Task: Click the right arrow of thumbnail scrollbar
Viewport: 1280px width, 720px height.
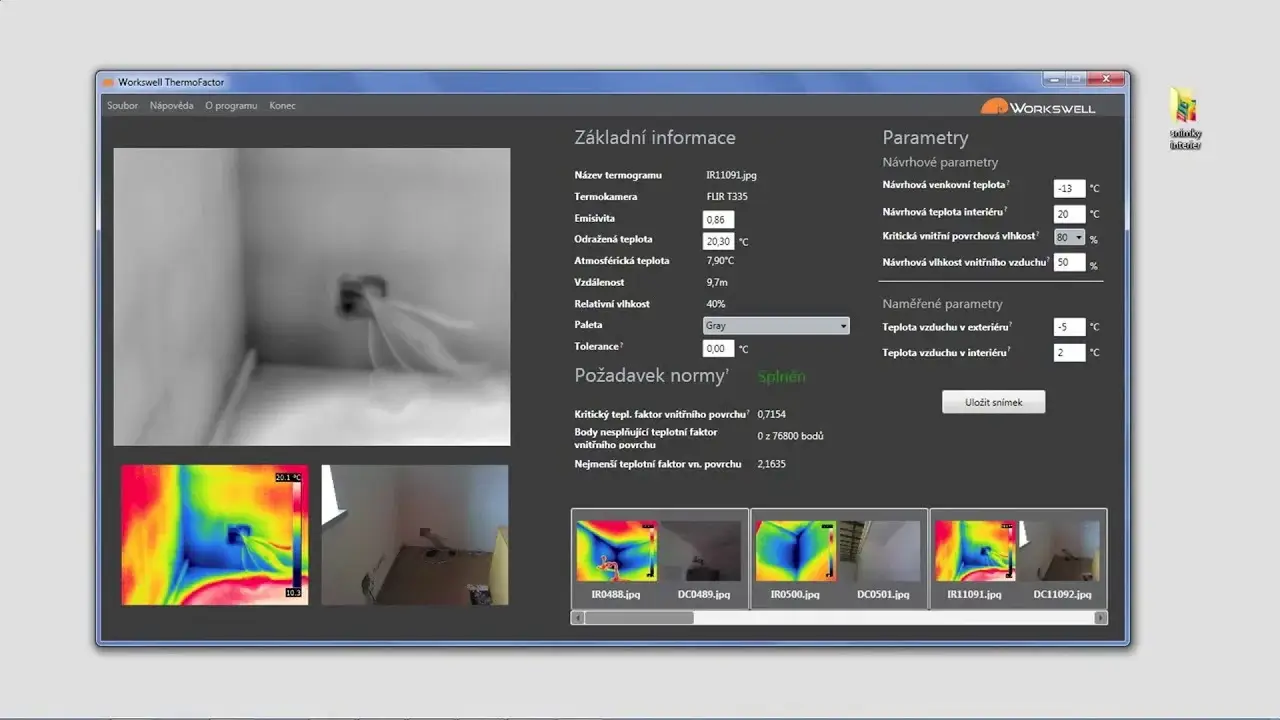Action: point(1101,618)
